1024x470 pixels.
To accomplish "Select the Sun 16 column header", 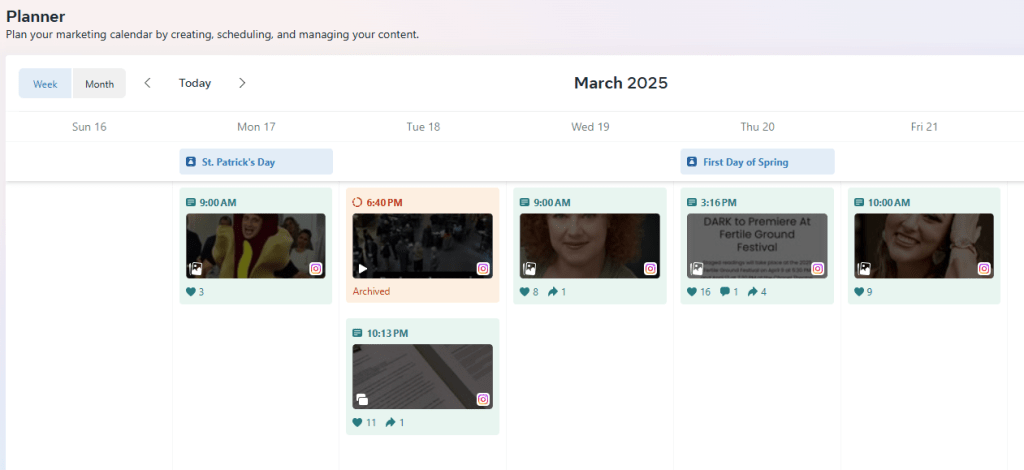I will 89,127.
